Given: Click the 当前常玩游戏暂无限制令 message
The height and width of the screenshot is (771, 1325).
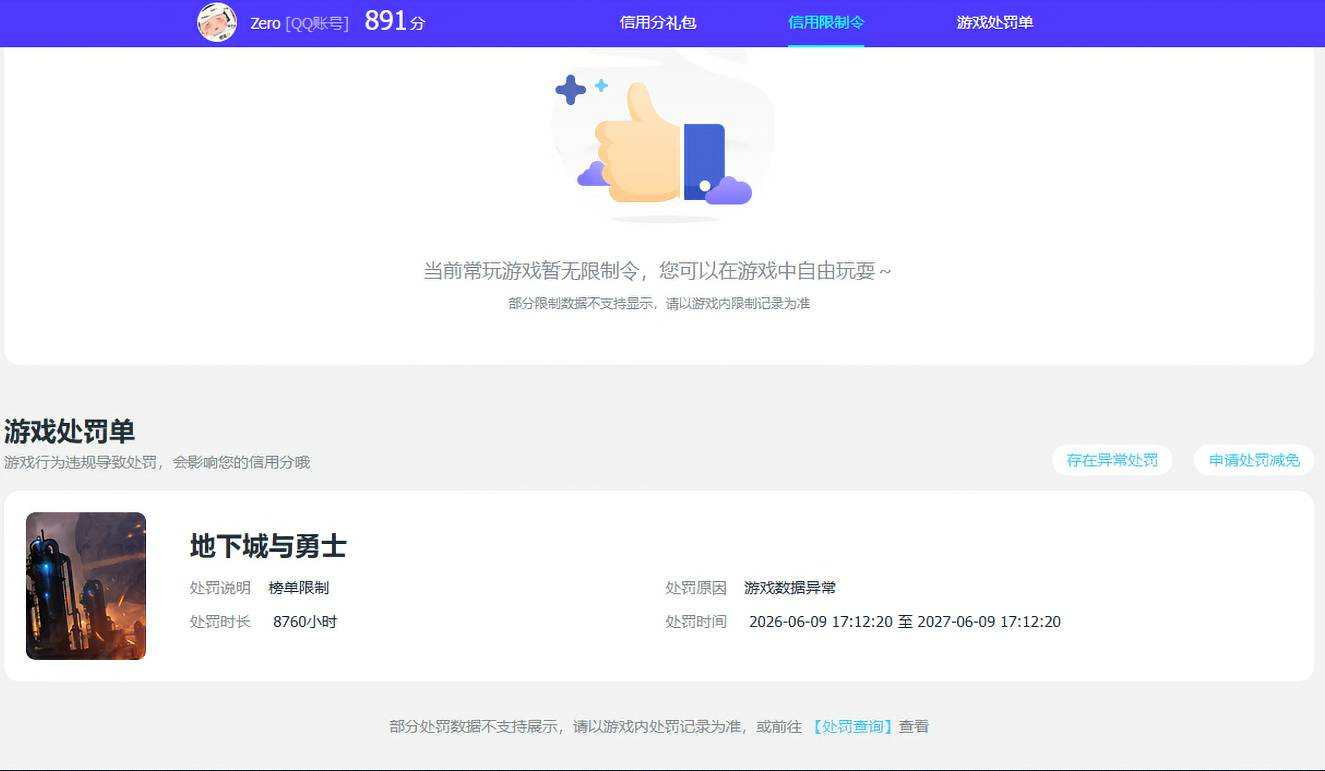Looking at the screenshot, I should (657, 271).
